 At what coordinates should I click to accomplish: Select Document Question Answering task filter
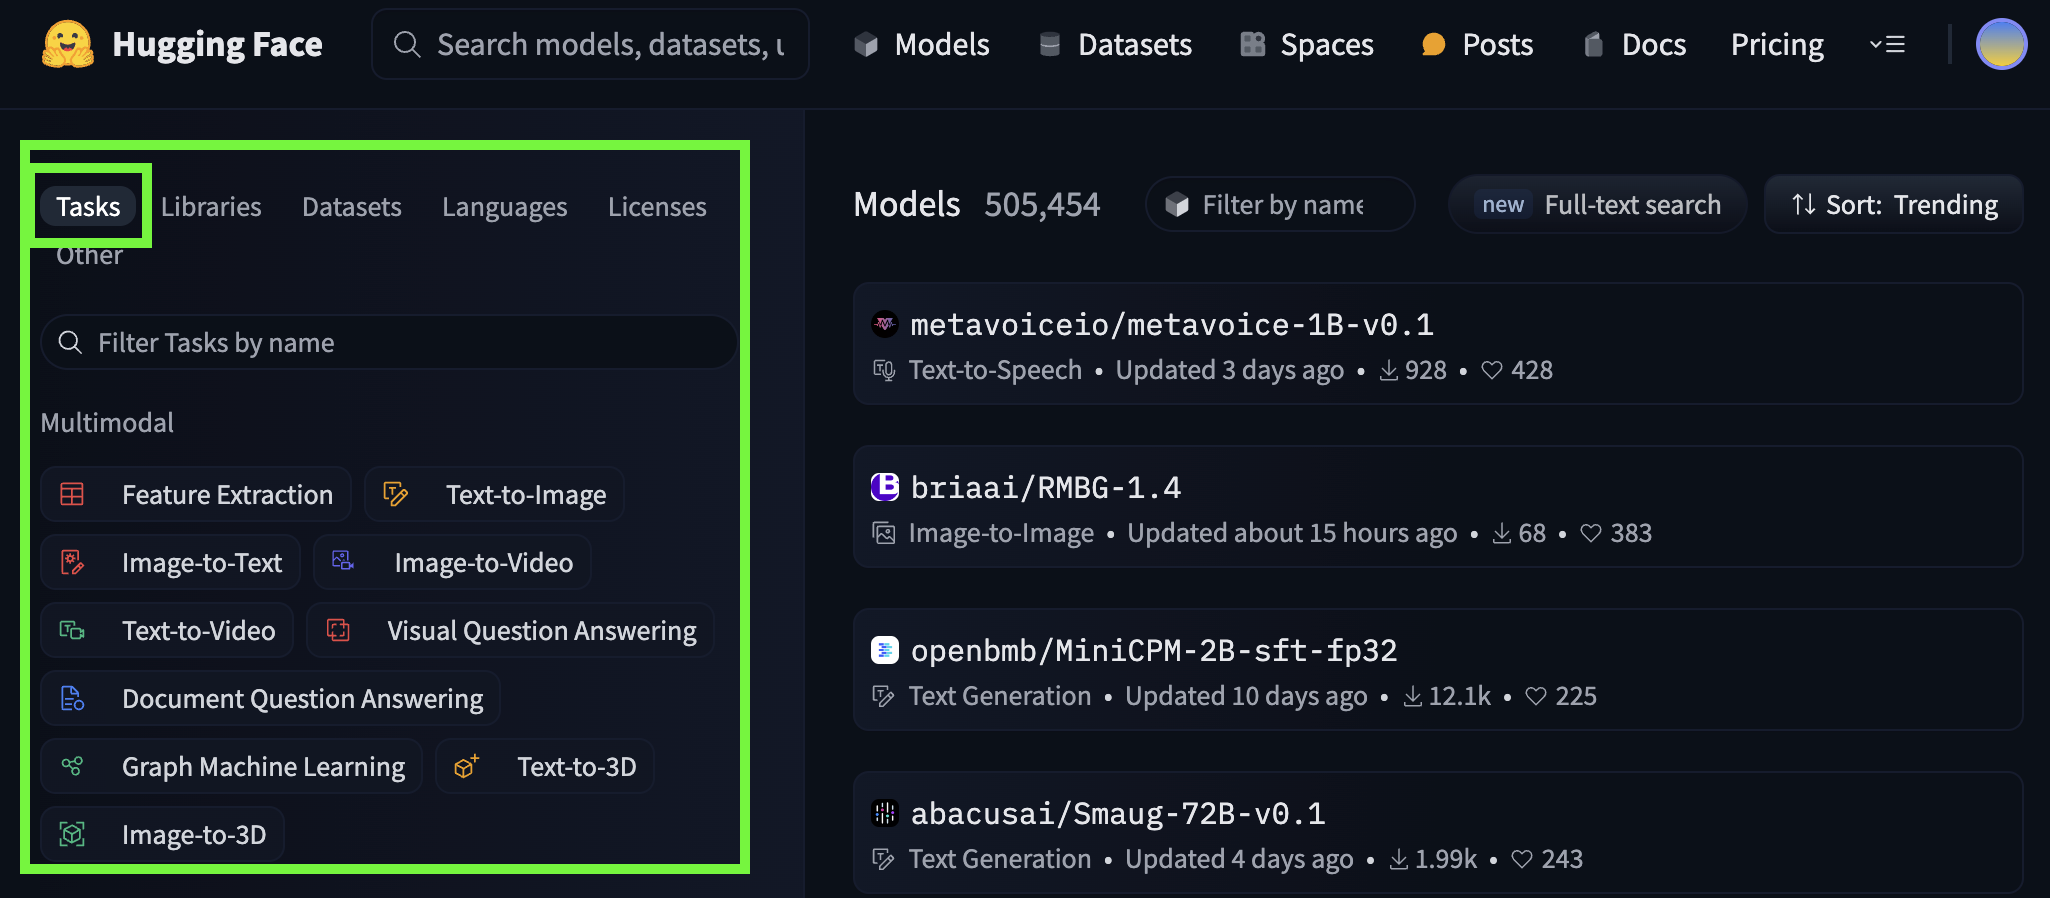point(270,698)
